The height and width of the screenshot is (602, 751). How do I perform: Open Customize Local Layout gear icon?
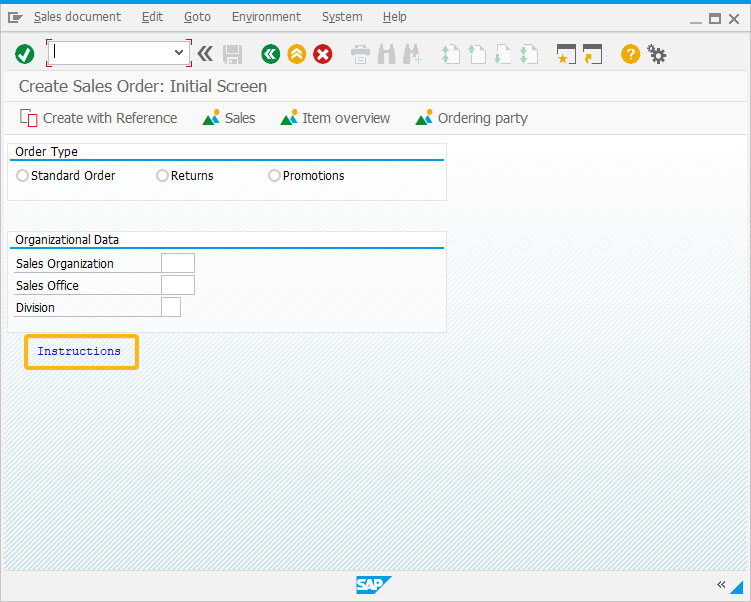657,54
